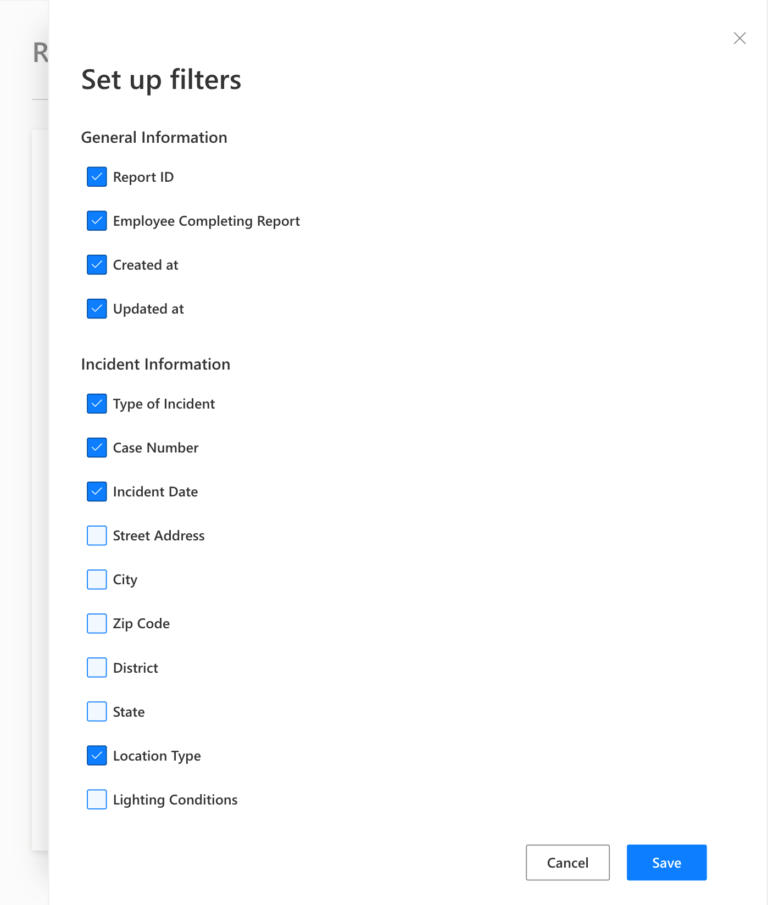
Task: Disable the Type of Incident filter
Action: click(96, 403)
